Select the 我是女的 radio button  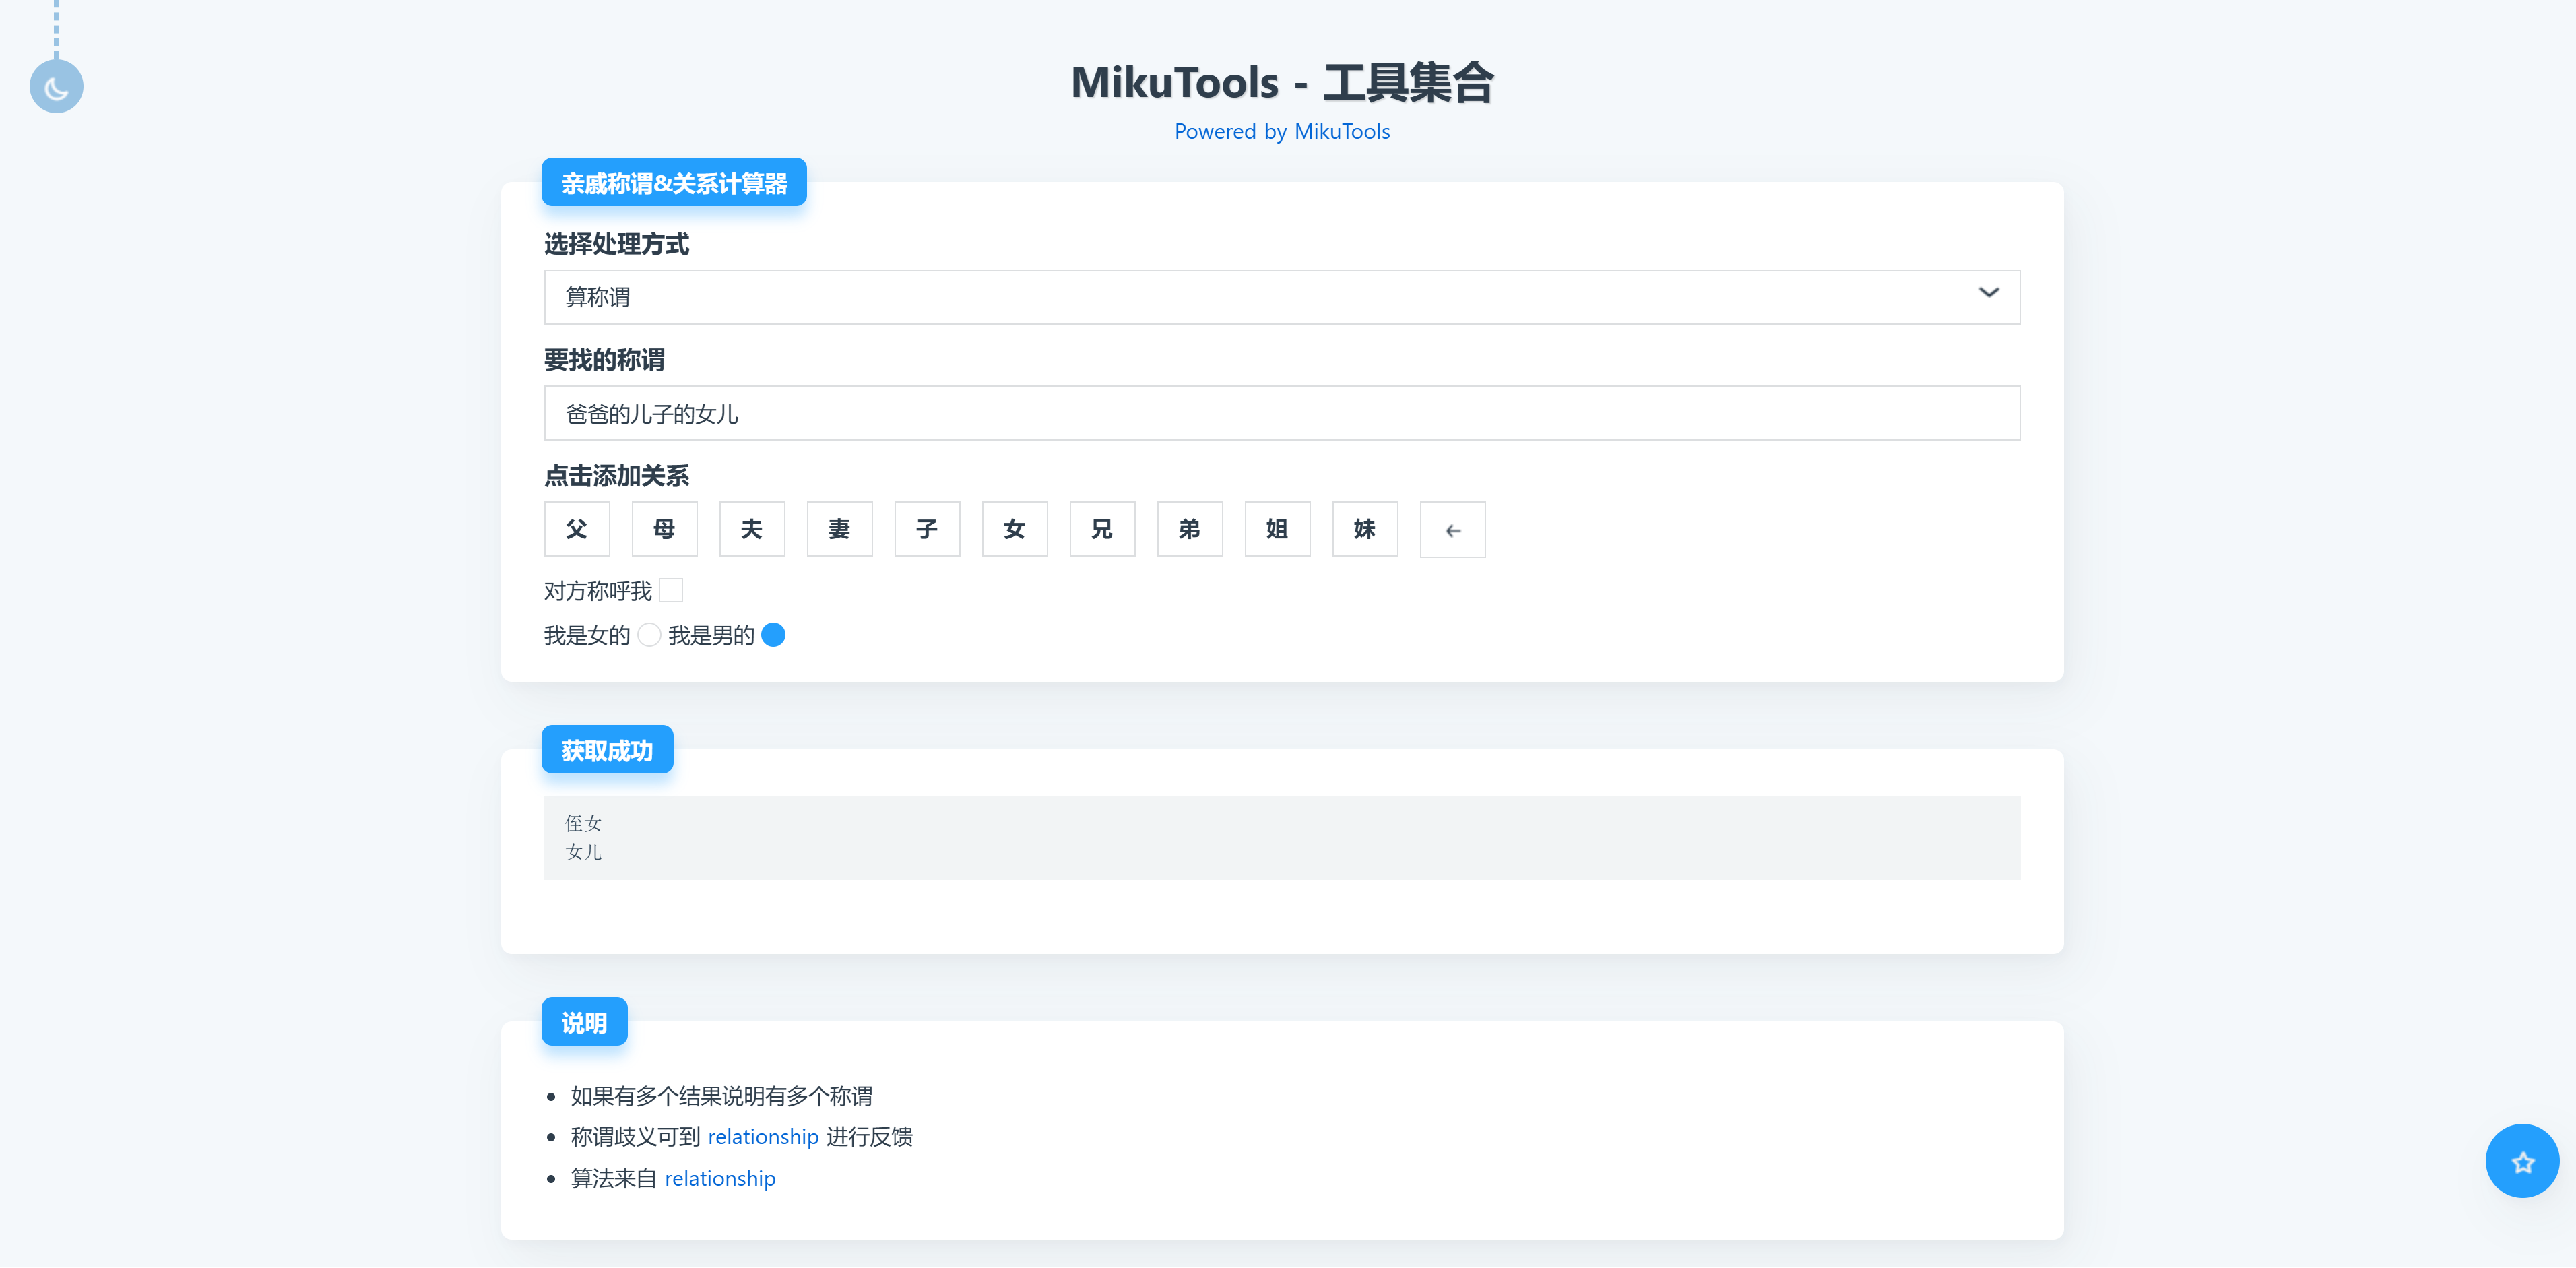coord(649,635)
